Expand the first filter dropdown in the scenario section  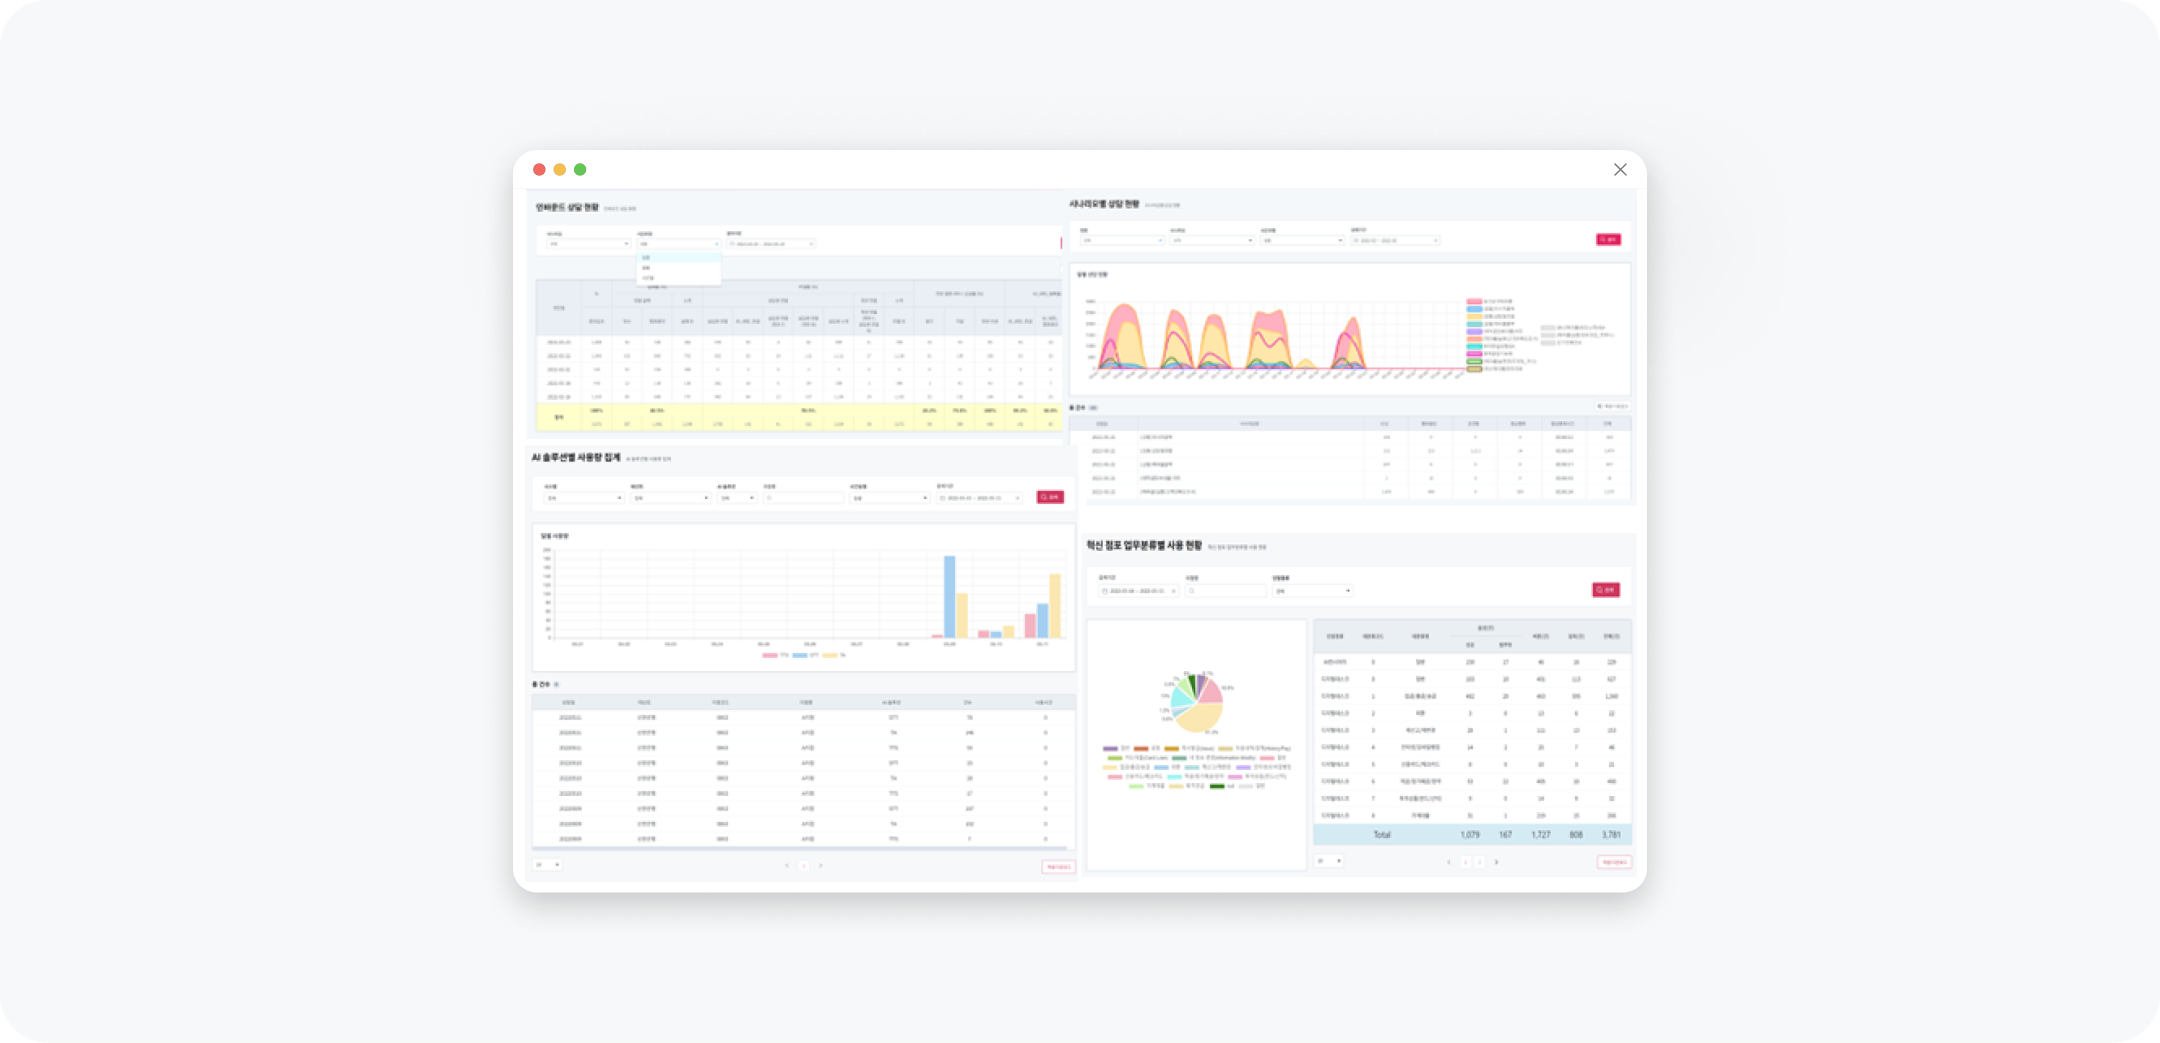pos(1120,240)
